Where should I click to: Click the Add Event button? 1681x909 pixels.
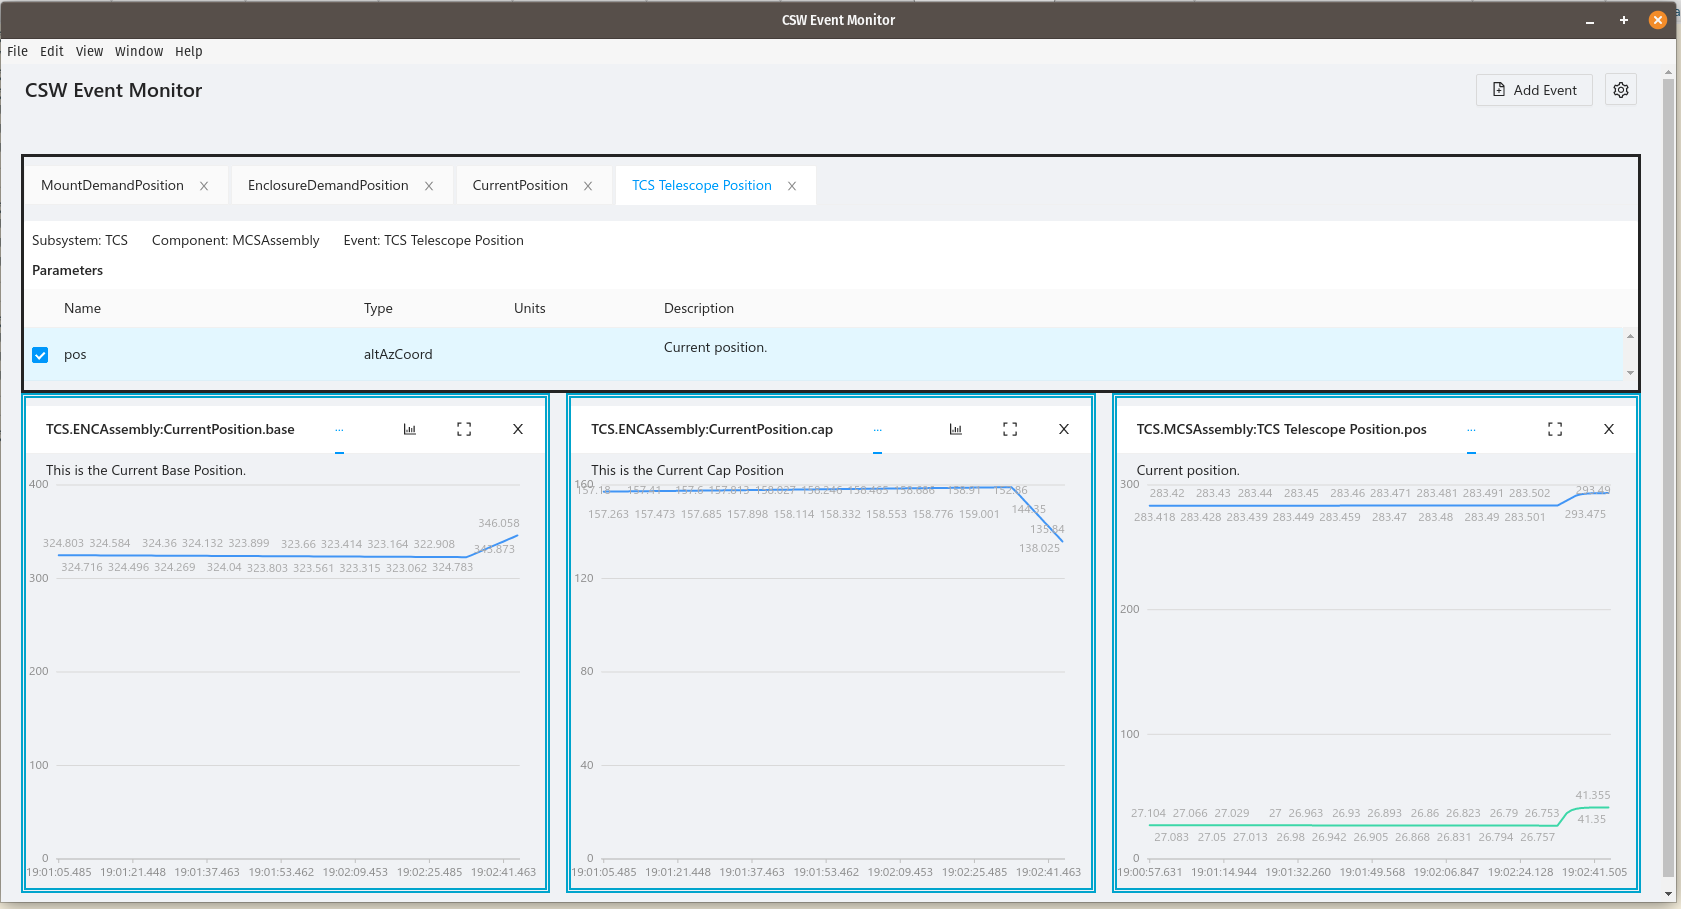(x=1534, y=90)
